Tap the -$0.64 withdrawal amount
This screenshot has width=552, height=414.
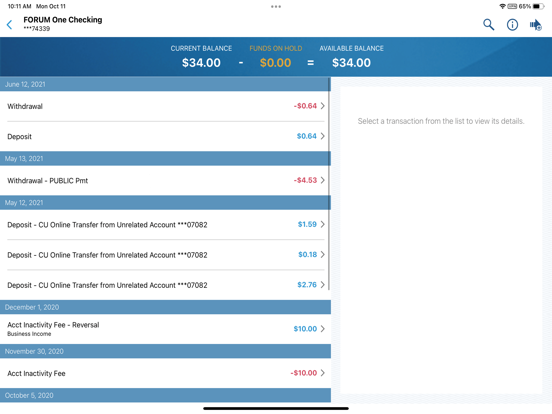tap(305, 106)
